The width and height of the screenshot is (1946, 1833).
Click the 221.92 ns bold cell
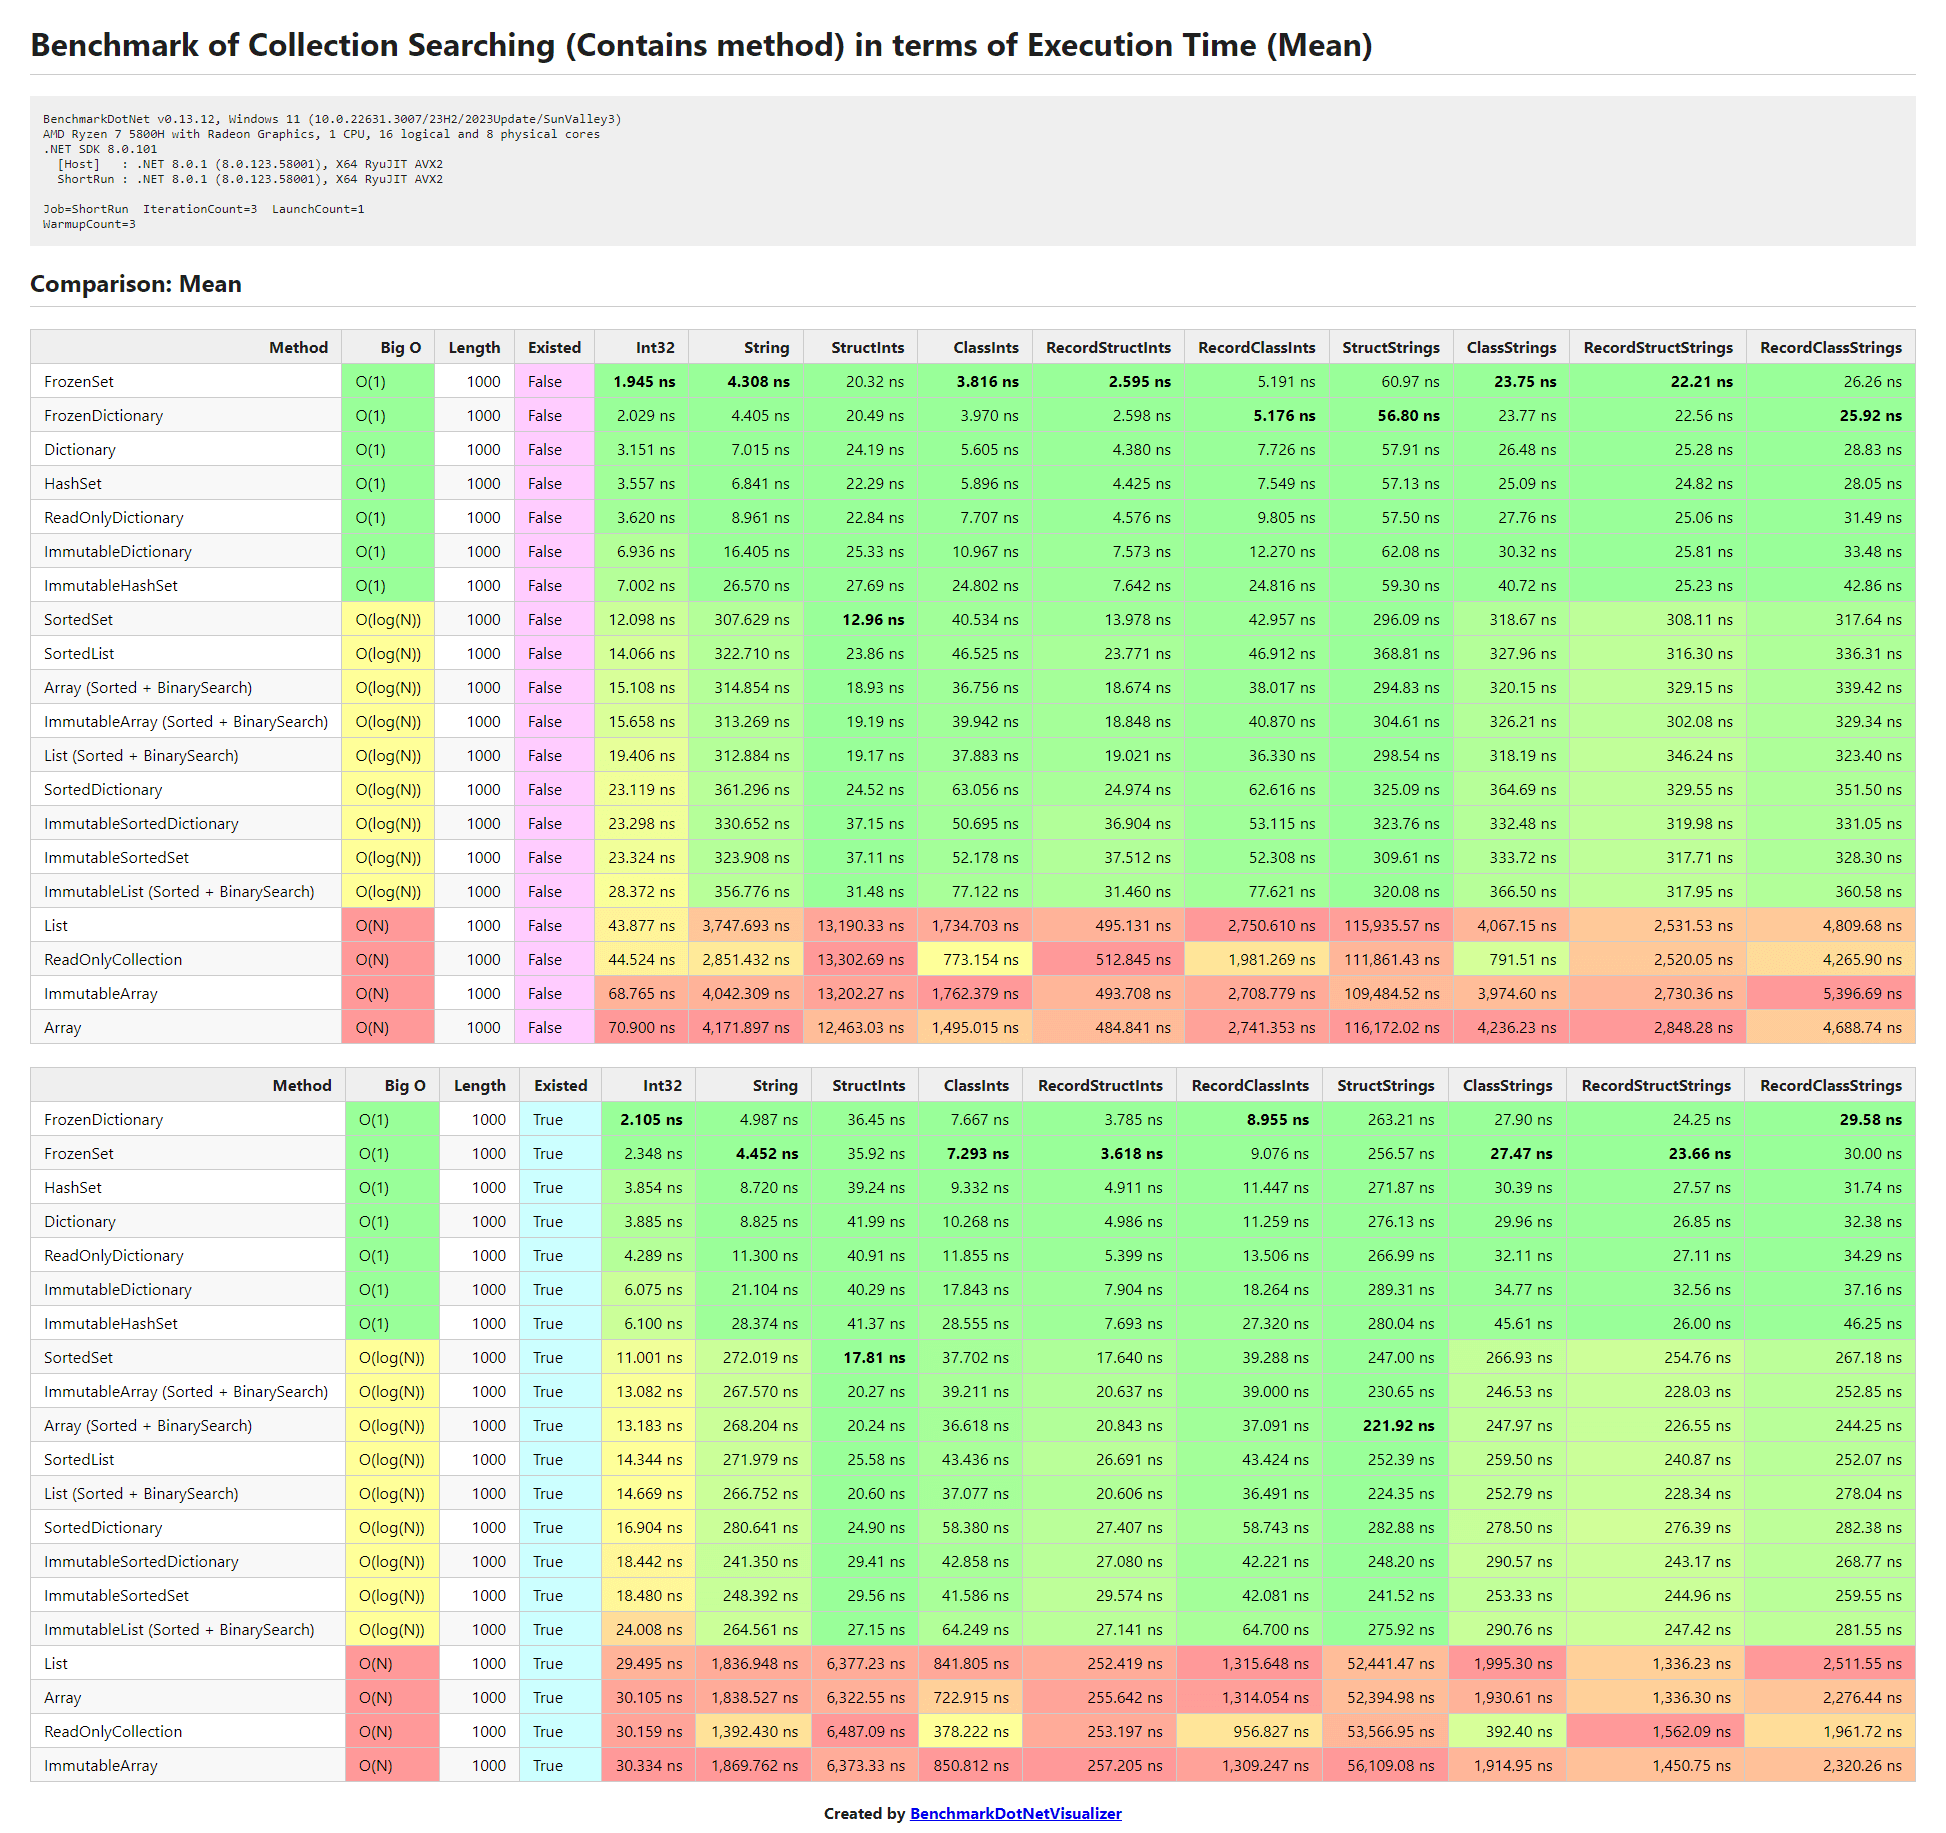coord(1398,1425)
